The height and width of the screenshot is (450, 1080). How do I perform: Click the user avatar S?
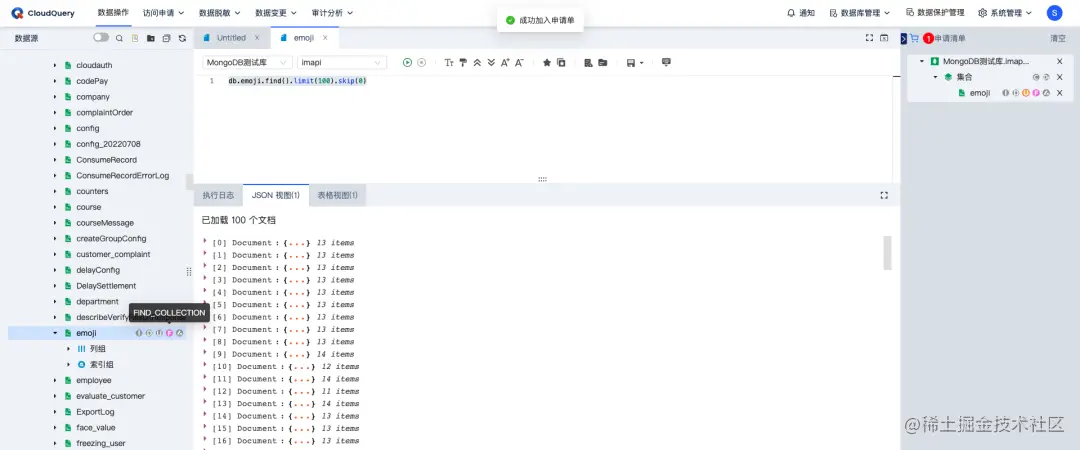coord(1054,12)
